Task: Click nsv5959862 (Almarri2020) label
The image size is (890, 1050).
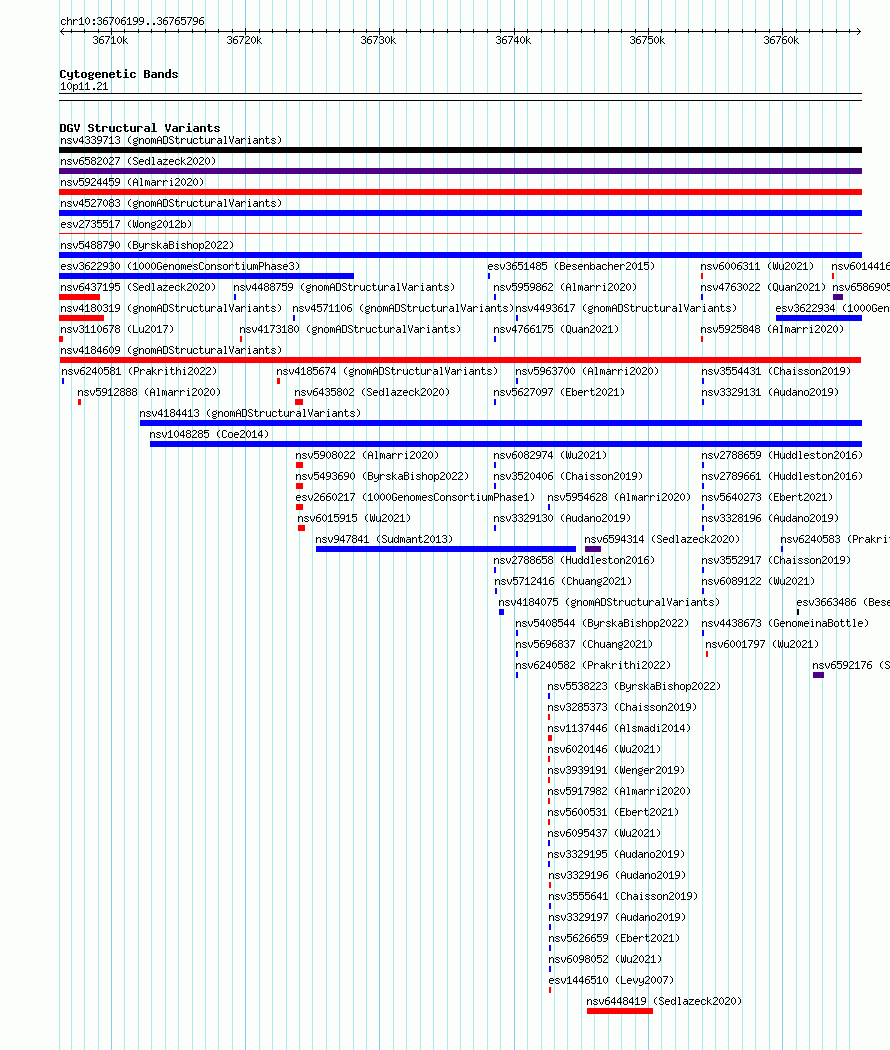Action: 565,287
